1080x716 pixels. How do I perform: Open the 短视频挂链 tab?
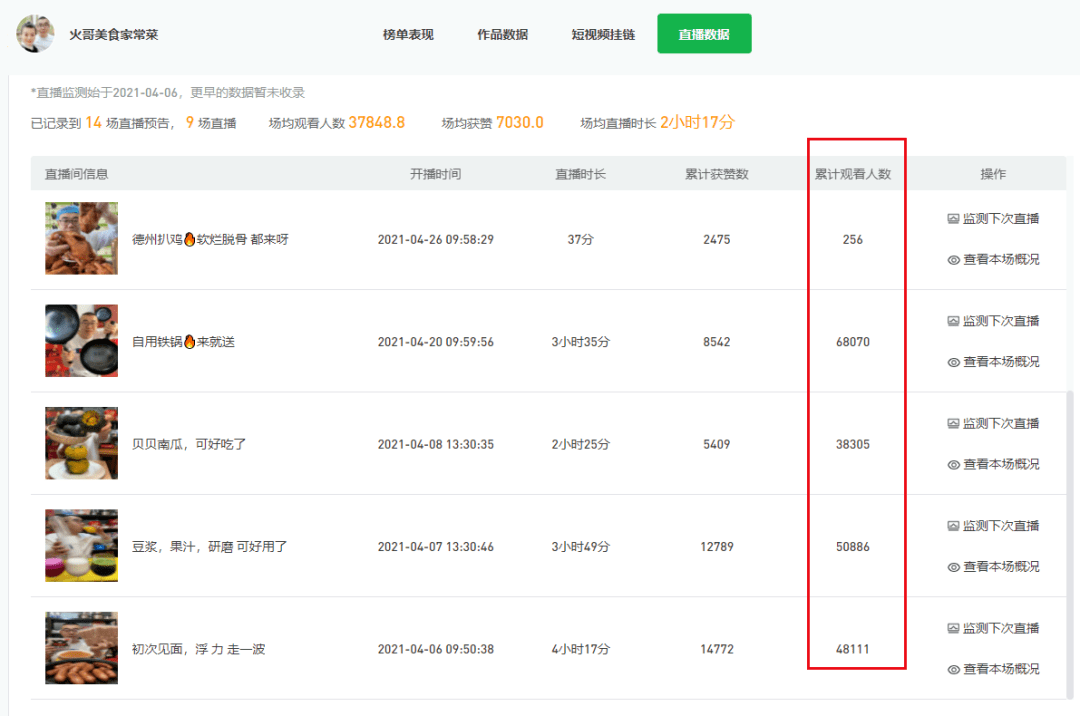click(x=603, y=34)
